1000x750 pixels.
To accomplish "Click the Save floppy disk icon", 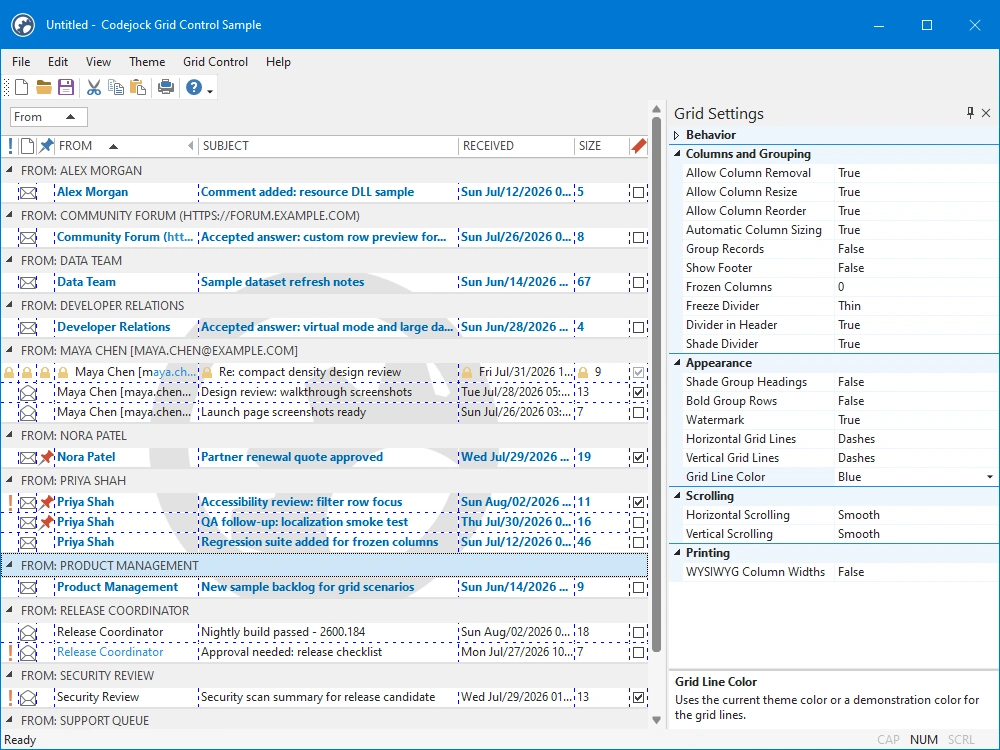I will [x=66, y=87].
